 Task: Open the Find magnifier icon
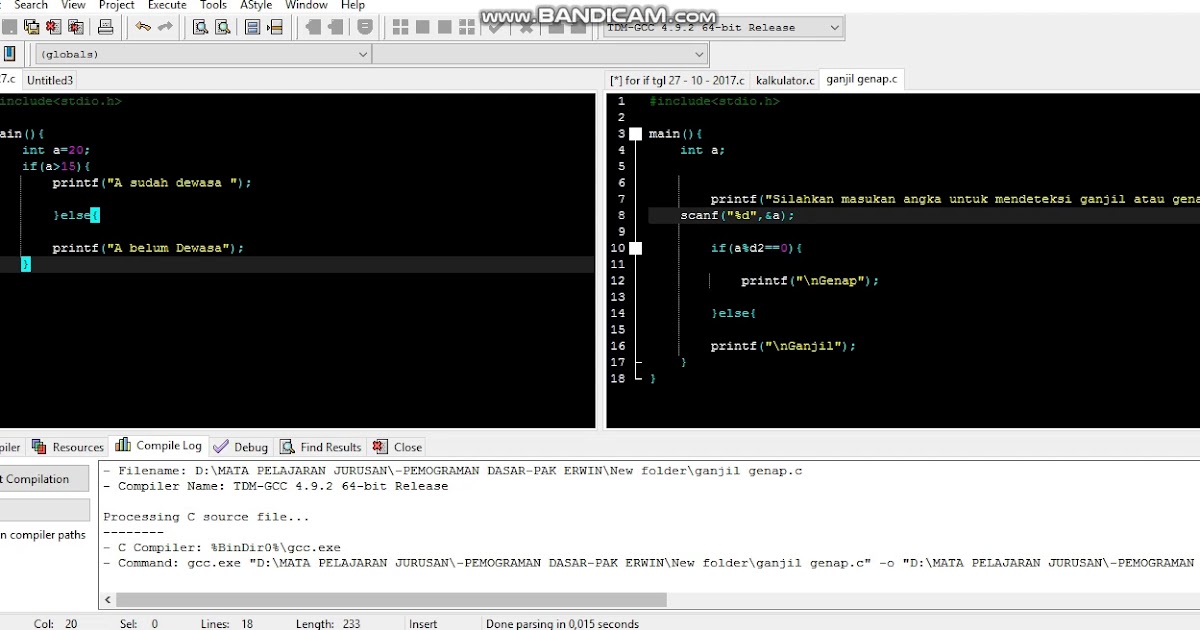(x=198, y=27)
